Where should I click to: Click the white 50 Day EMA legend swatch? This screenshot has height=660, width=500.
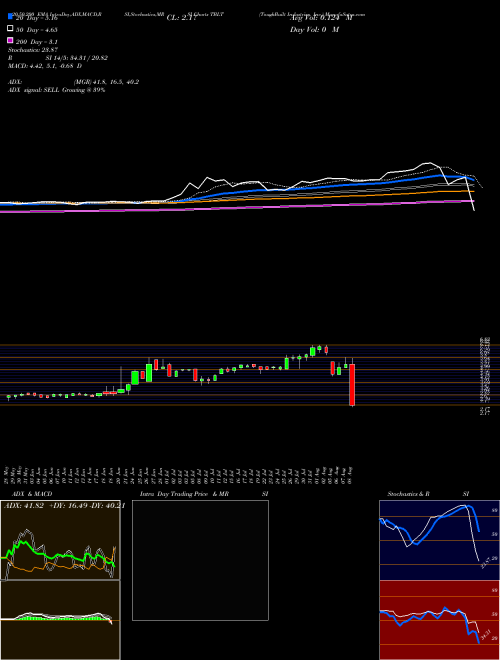[x=10, y=28]
